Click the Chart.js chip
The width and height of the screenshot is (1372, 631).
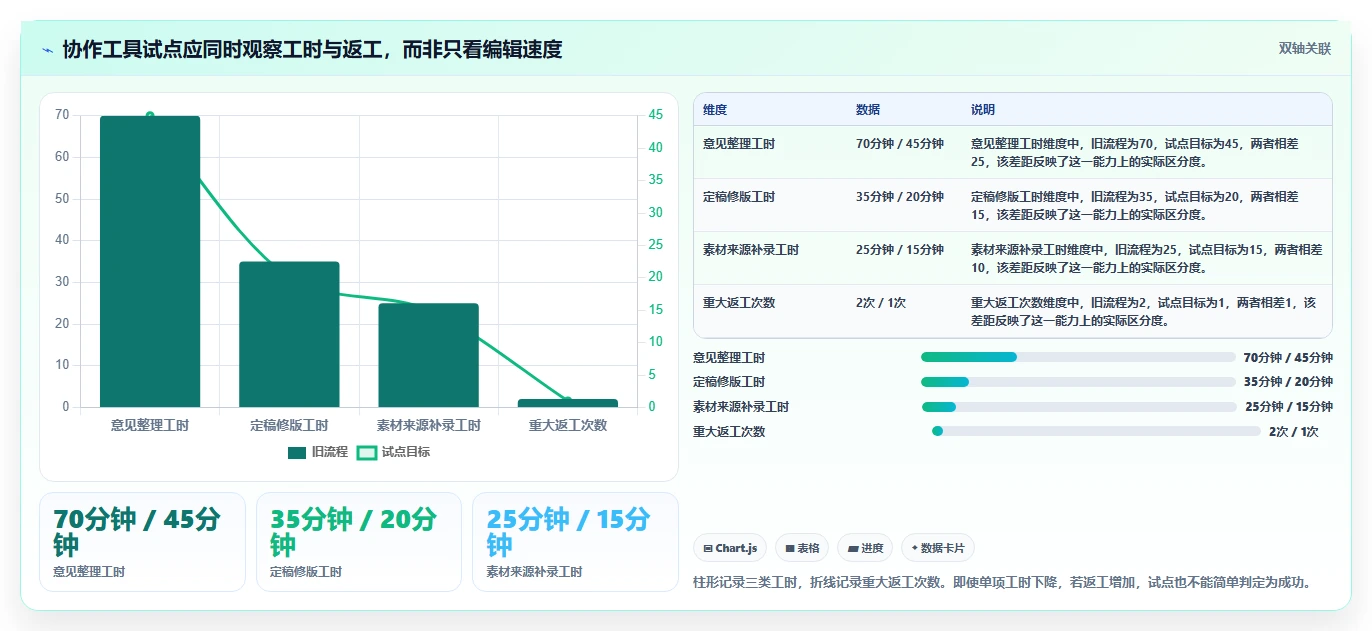pyautogui.click(x=731, y=548)
